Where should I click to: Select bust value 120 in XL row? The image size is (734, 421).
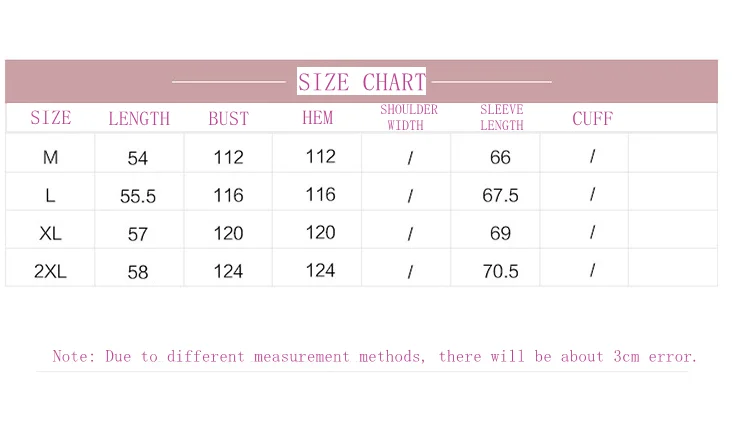tap(228, 233)
